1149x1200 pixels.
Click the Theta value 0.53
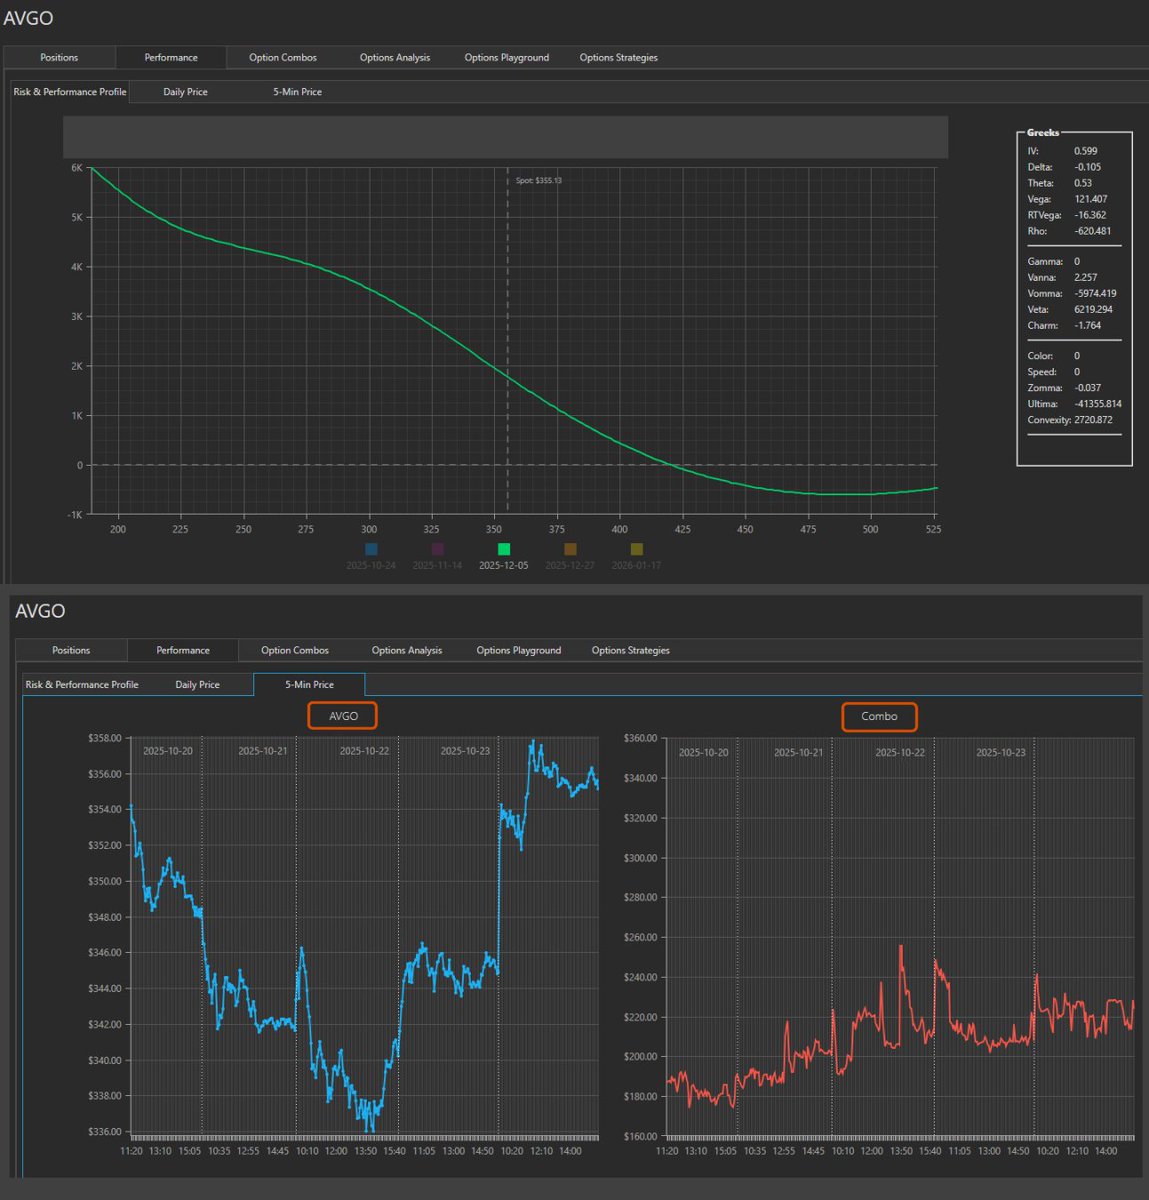pyautogui.click(x=1083, y=183)
